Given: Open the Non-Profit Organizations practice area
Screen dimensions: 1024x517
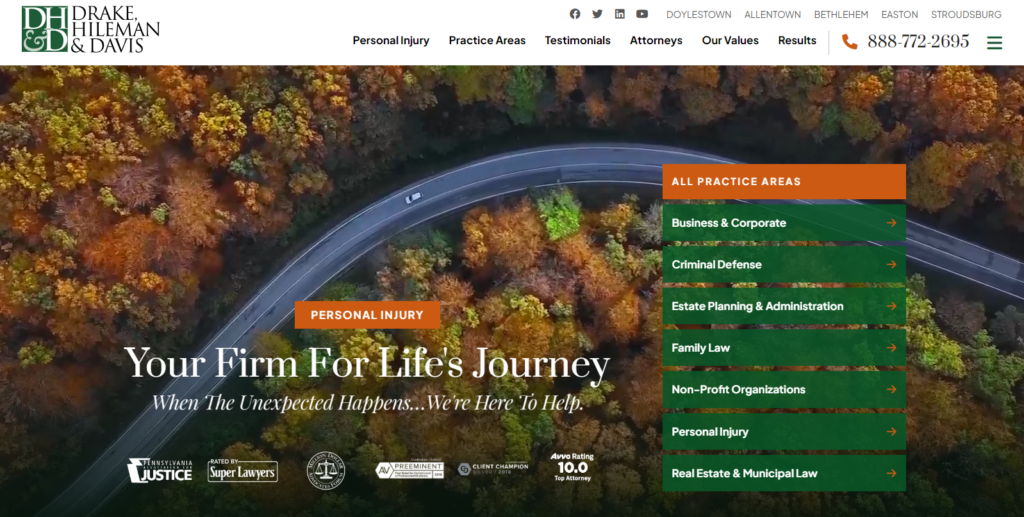Looking at the screenshot, I should pyautogui.click(x=784, y=390).
